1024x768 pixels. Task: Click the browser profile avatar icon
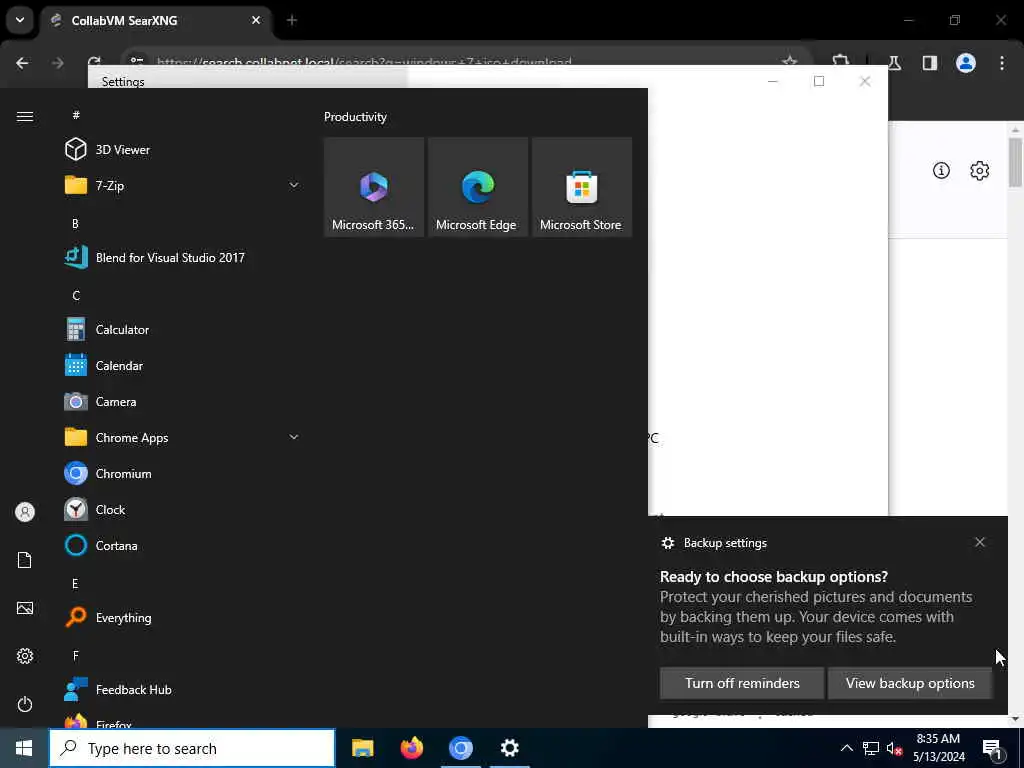(966, 63)
